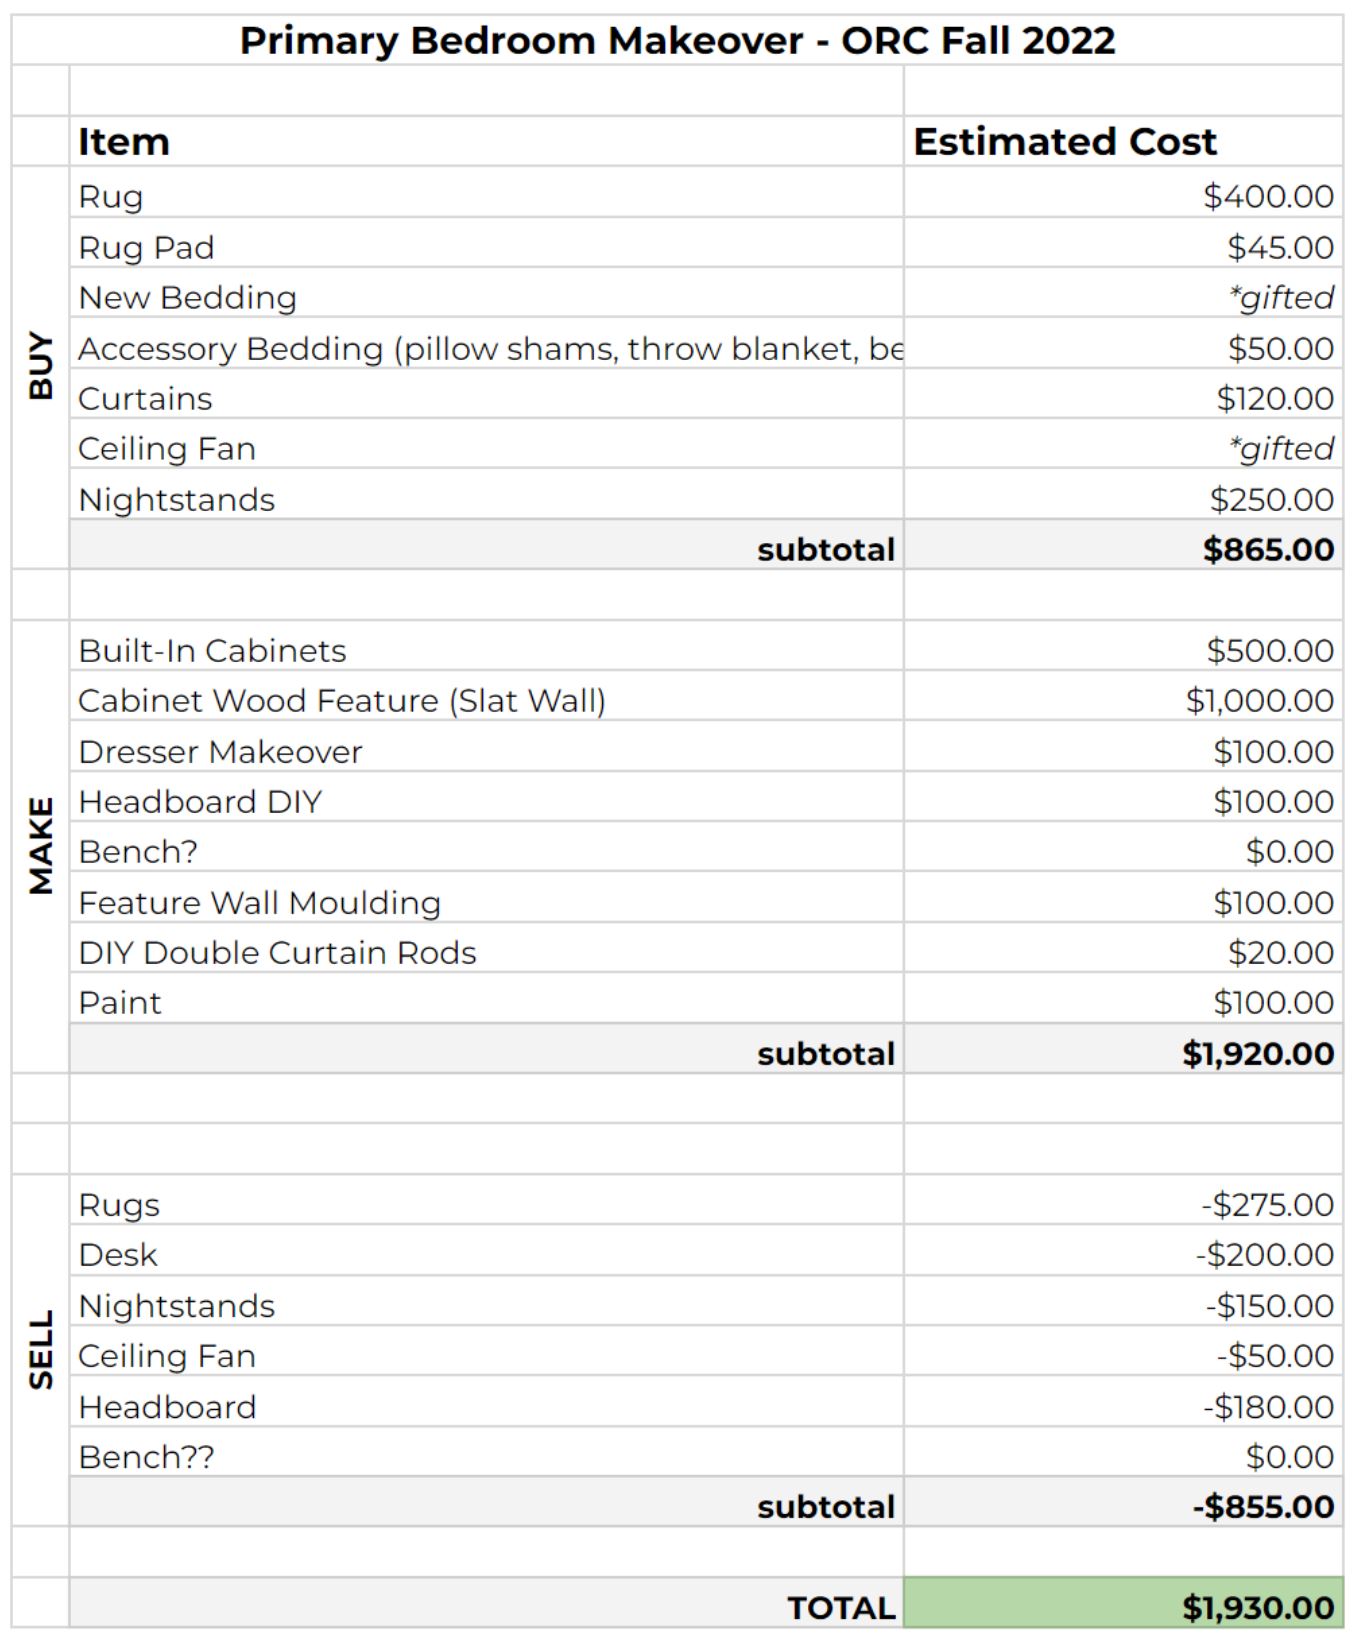This screenshot has width=1357, height=1640.
Task: Click the Estimated Cost header cell
Action: point(1123,141)
